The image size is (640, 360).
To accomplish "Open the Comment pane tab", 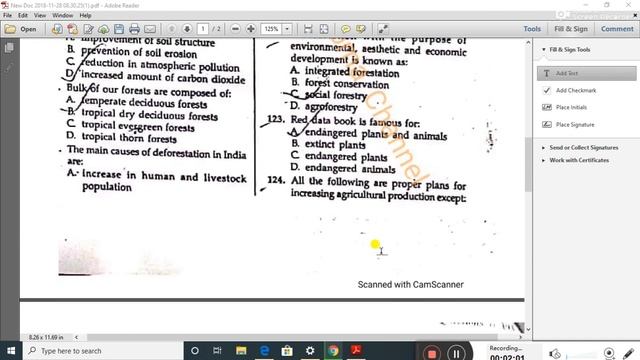I will tap(617, 29).
